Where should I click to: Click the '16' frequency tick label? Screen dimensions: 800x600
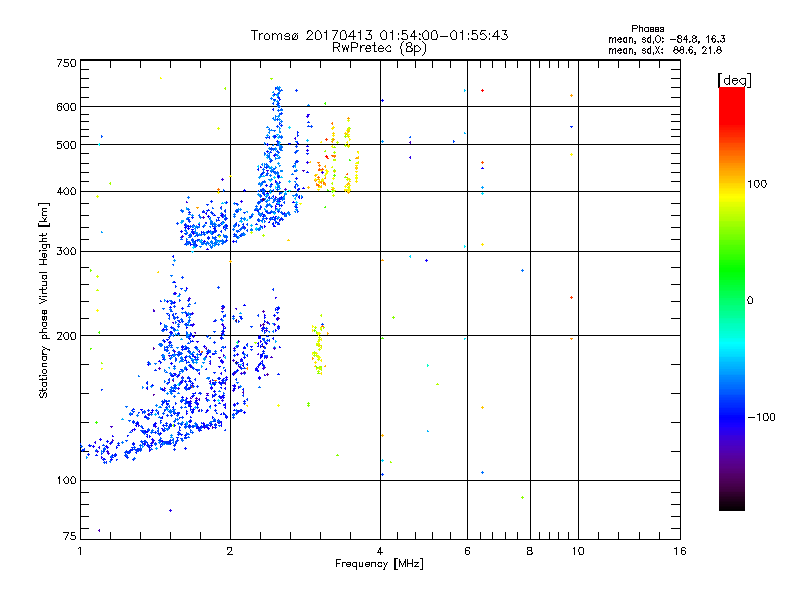pos(680,551)
